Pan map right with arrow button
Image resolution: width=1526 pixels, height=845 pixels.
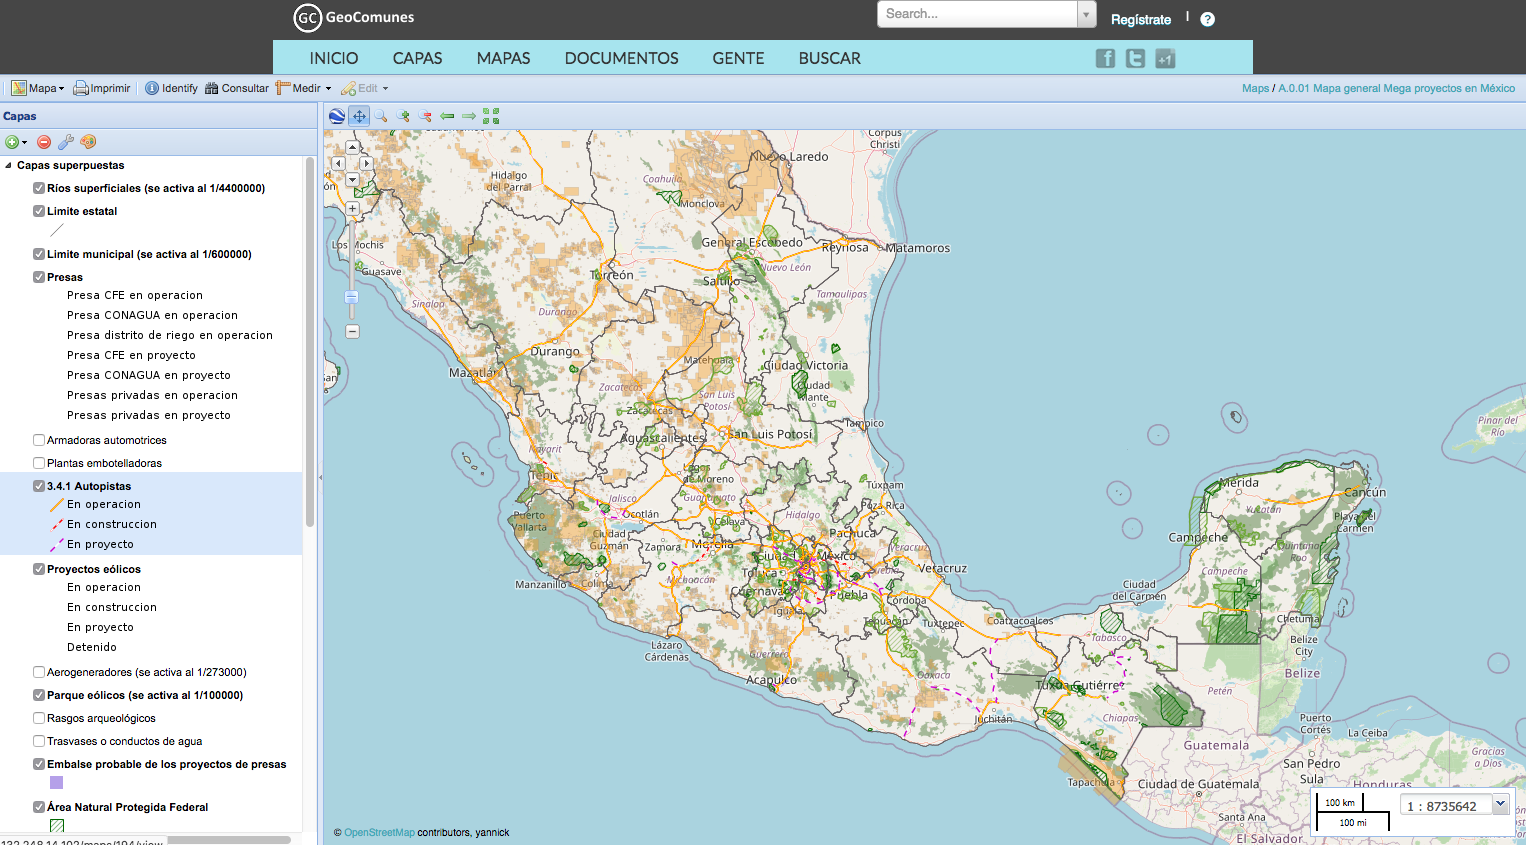coord(366,163)
